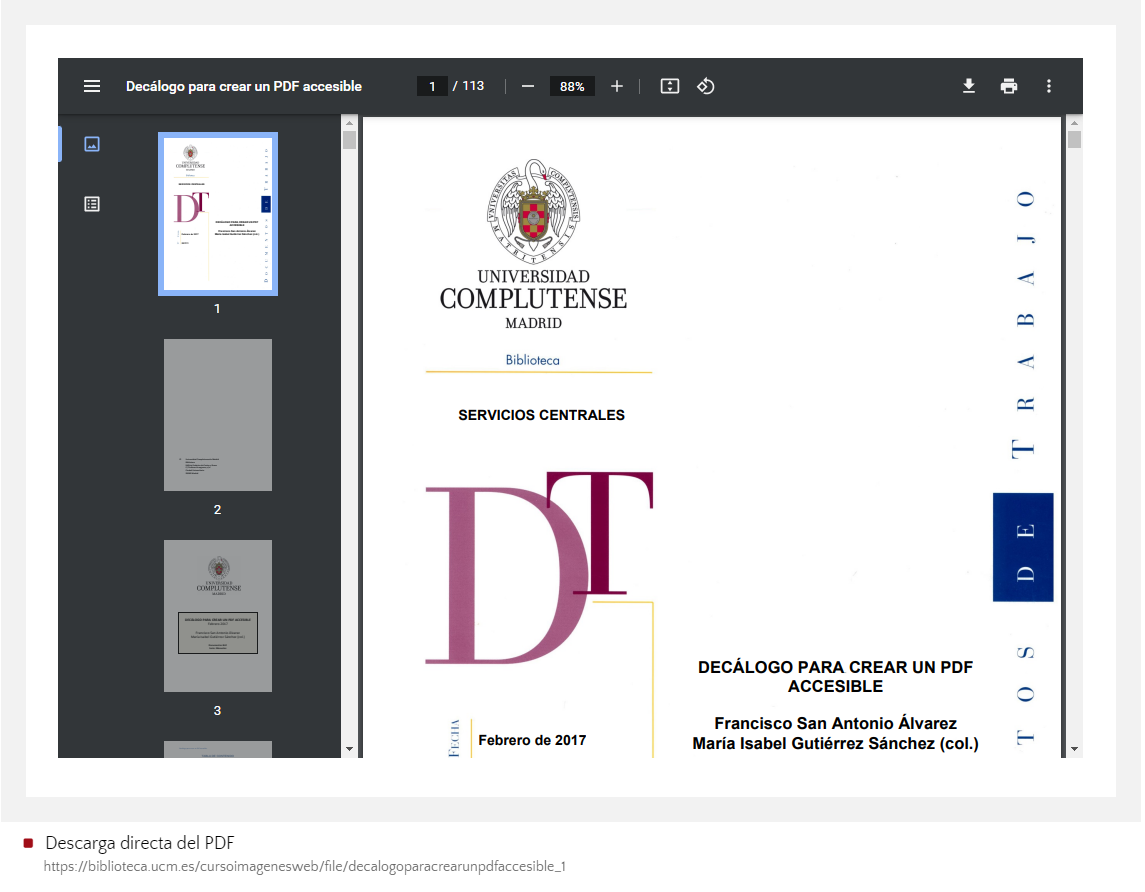Click the fit to page icon
This screenshot has height=892, width=1145.
[670, 86]
